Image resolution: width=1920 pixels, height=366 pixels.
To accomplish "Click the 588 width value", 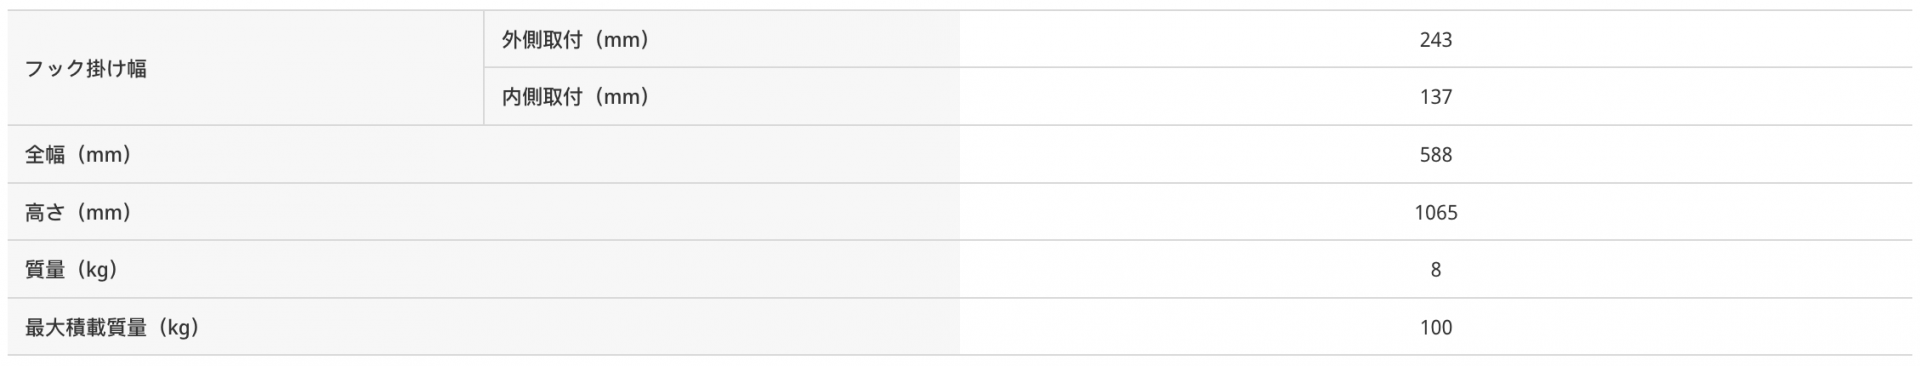I will point(1435,155).
